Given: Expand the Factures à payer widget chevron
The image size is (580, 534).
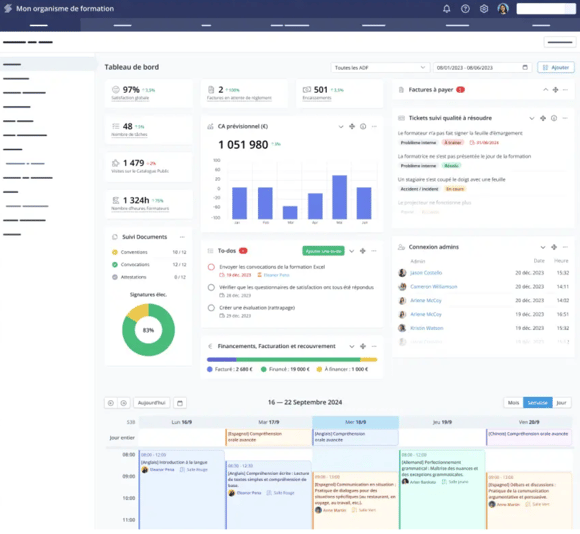Looking at the screenshot, I should [545, 90].
